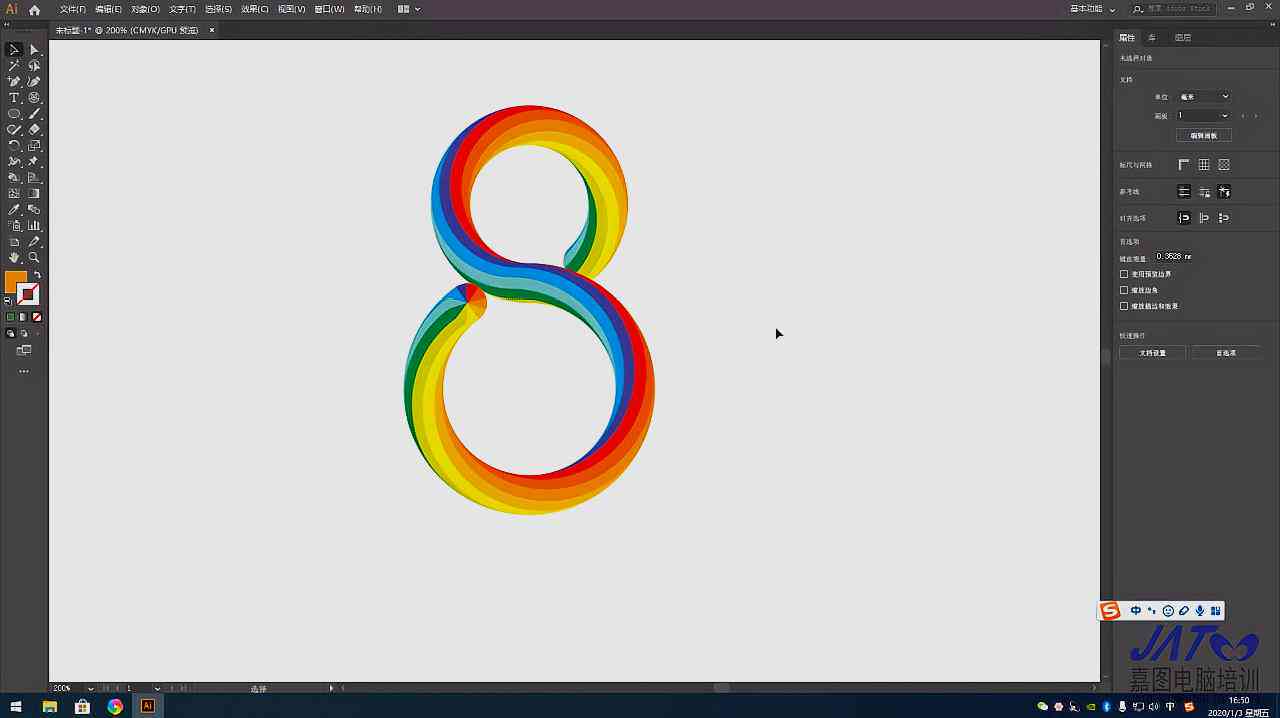The height and width of the screenshot is (718, 1280).
Task: Select the Ellipse tool
Action: point(14,113)
